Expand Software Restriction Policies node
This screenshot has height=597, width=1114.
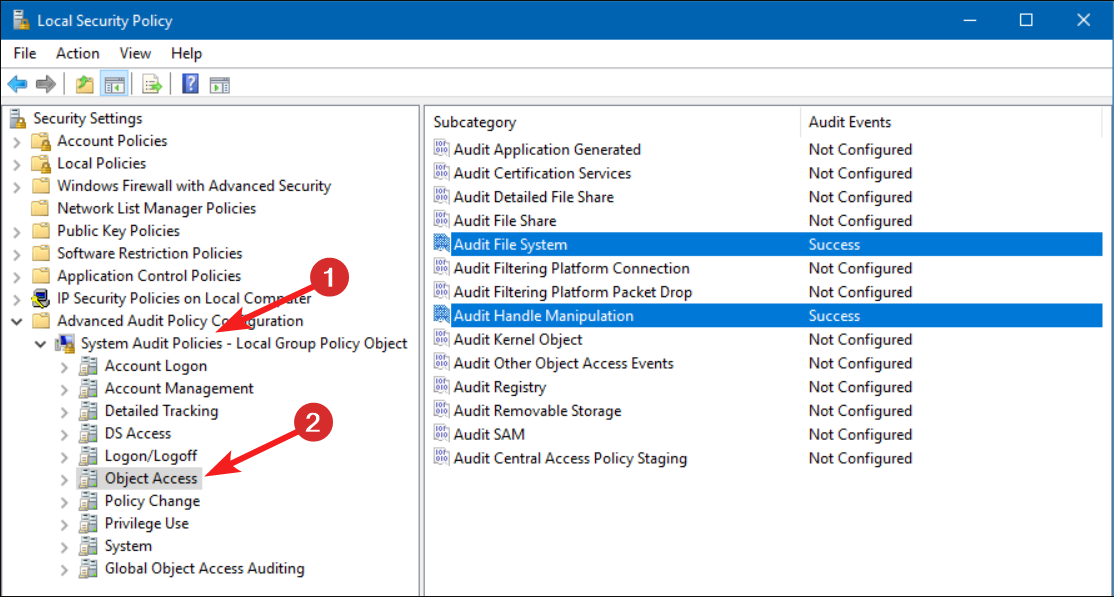click(x=17, y=254)
